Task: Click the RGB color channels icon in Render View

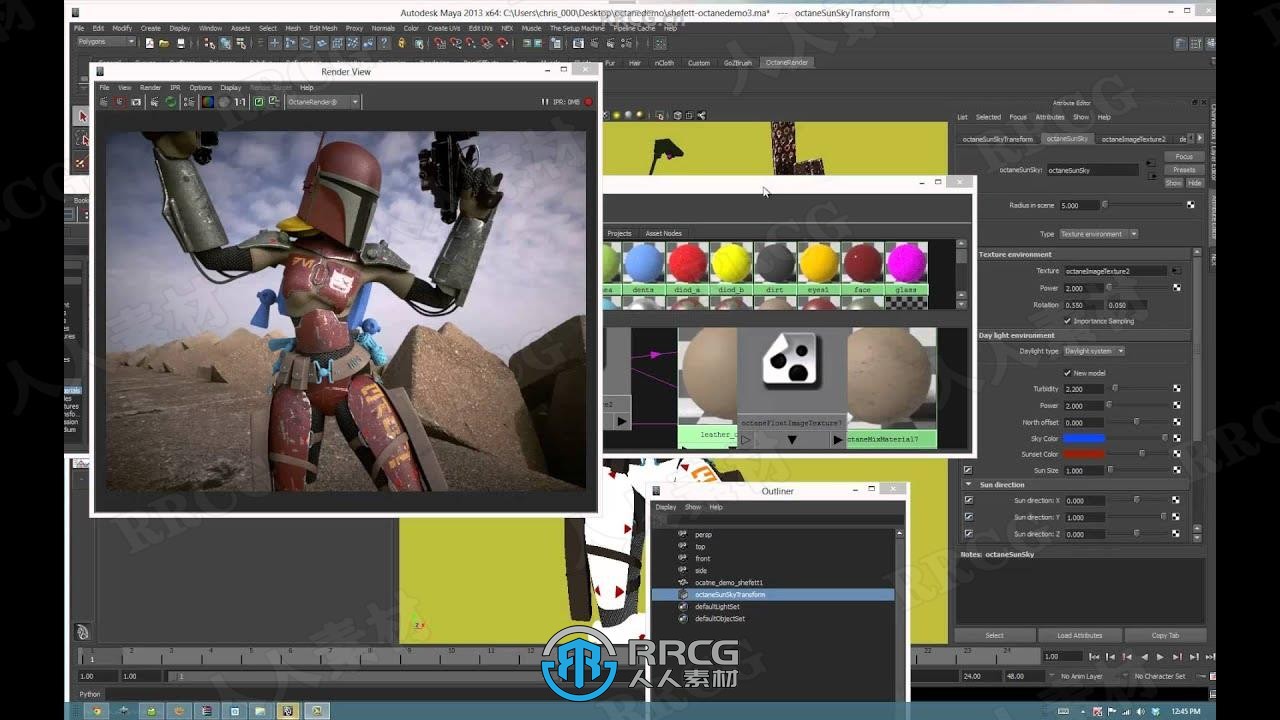Action: pos(208,102)
